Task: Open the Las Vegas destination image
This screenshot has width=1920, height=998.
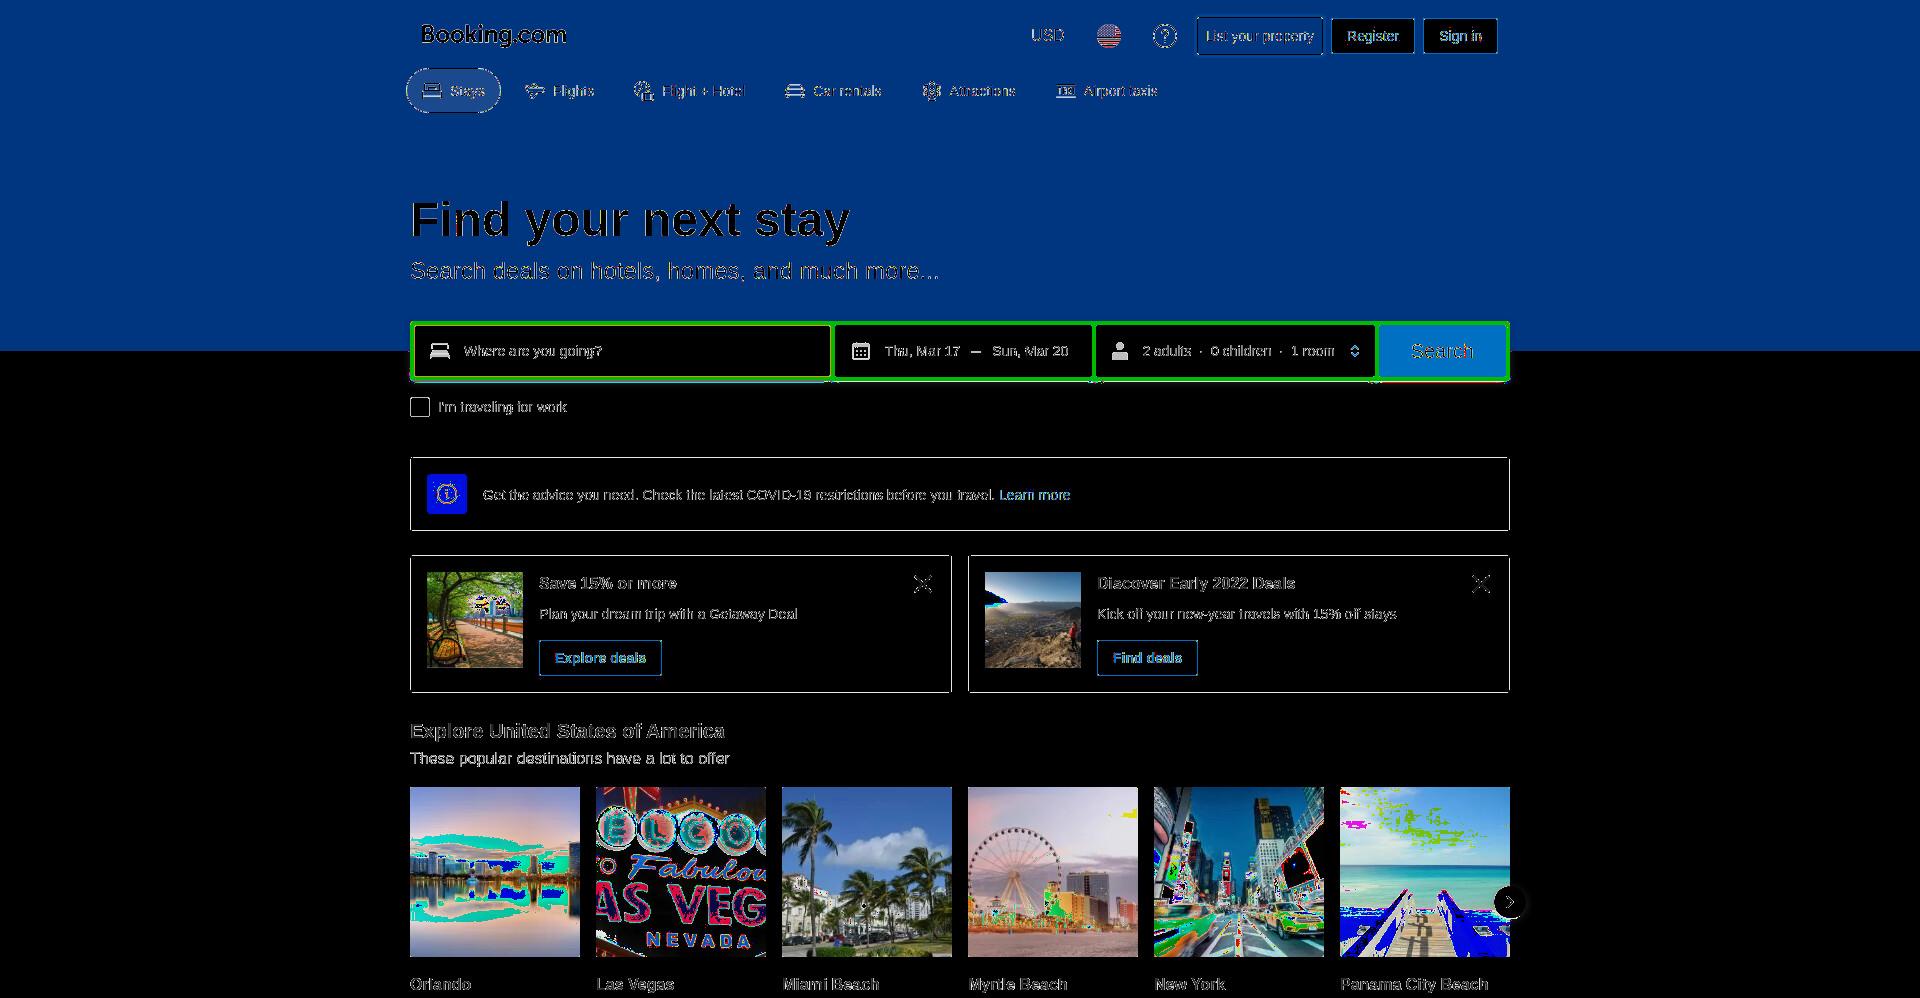Action: pos(681,872)
